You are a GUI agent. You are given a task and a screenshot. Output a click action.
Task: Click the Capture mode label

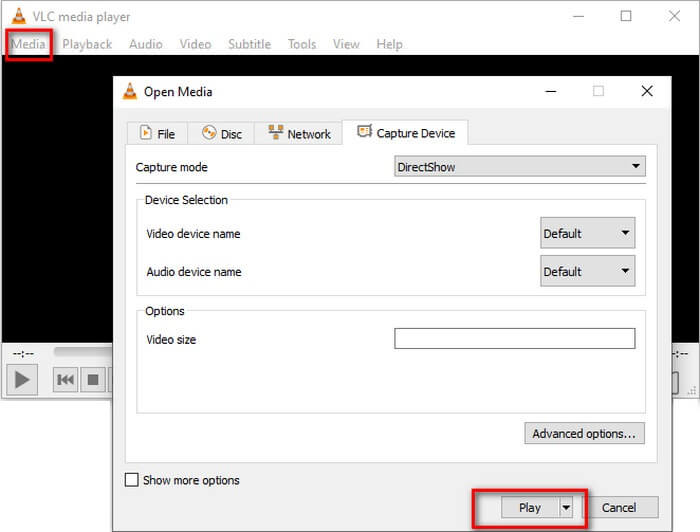[x=171, y=167]
